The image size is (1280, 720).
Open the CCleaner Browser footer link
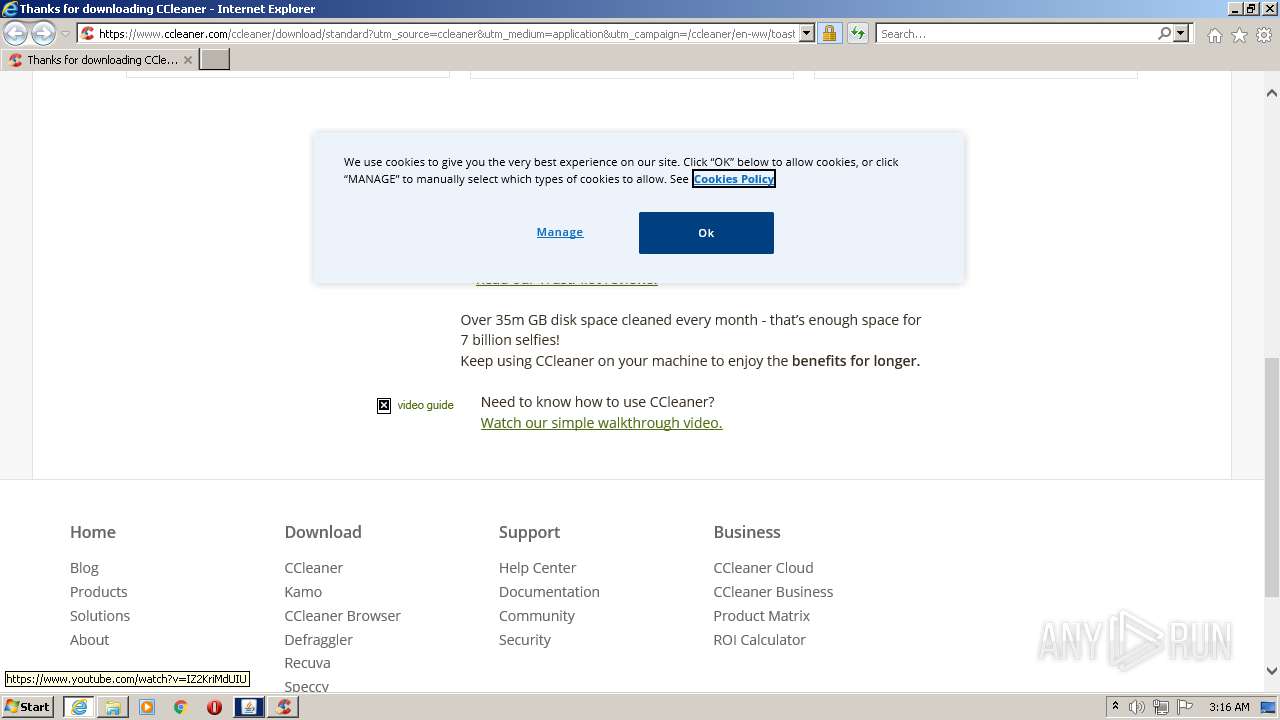(x=342, y=616)
